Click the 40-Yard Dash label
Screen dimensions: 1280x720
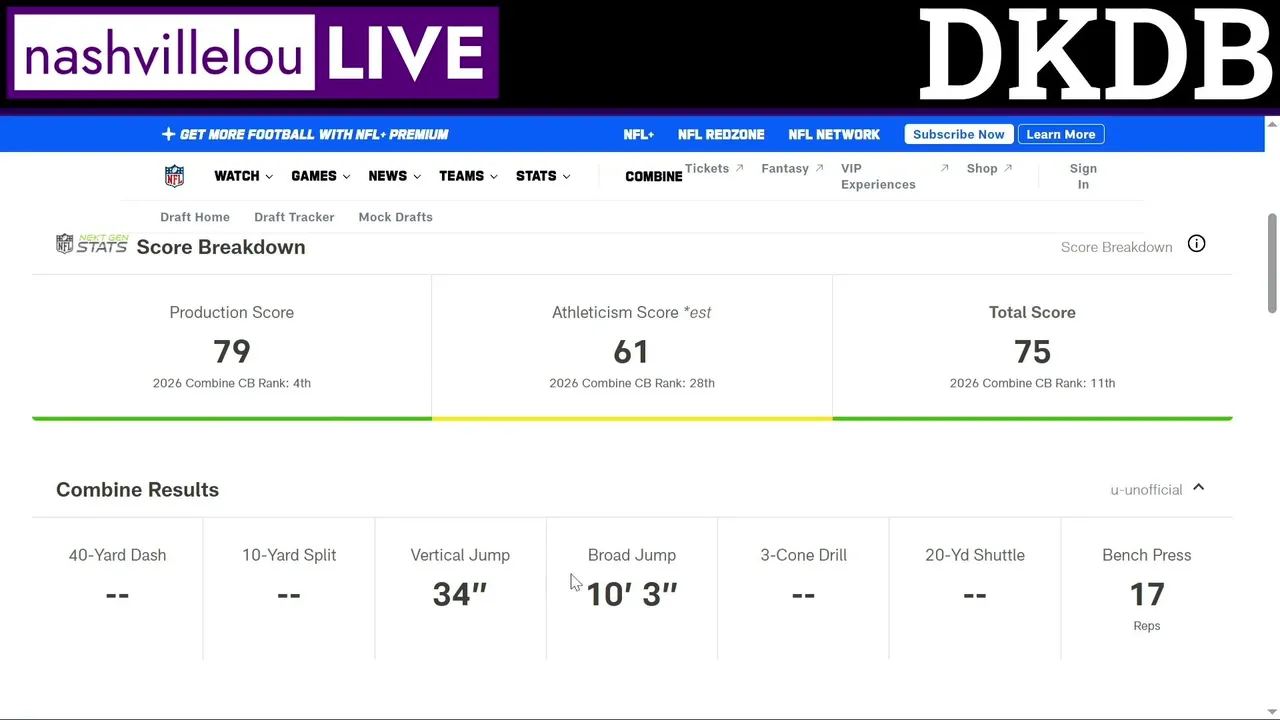coord(117,555)
